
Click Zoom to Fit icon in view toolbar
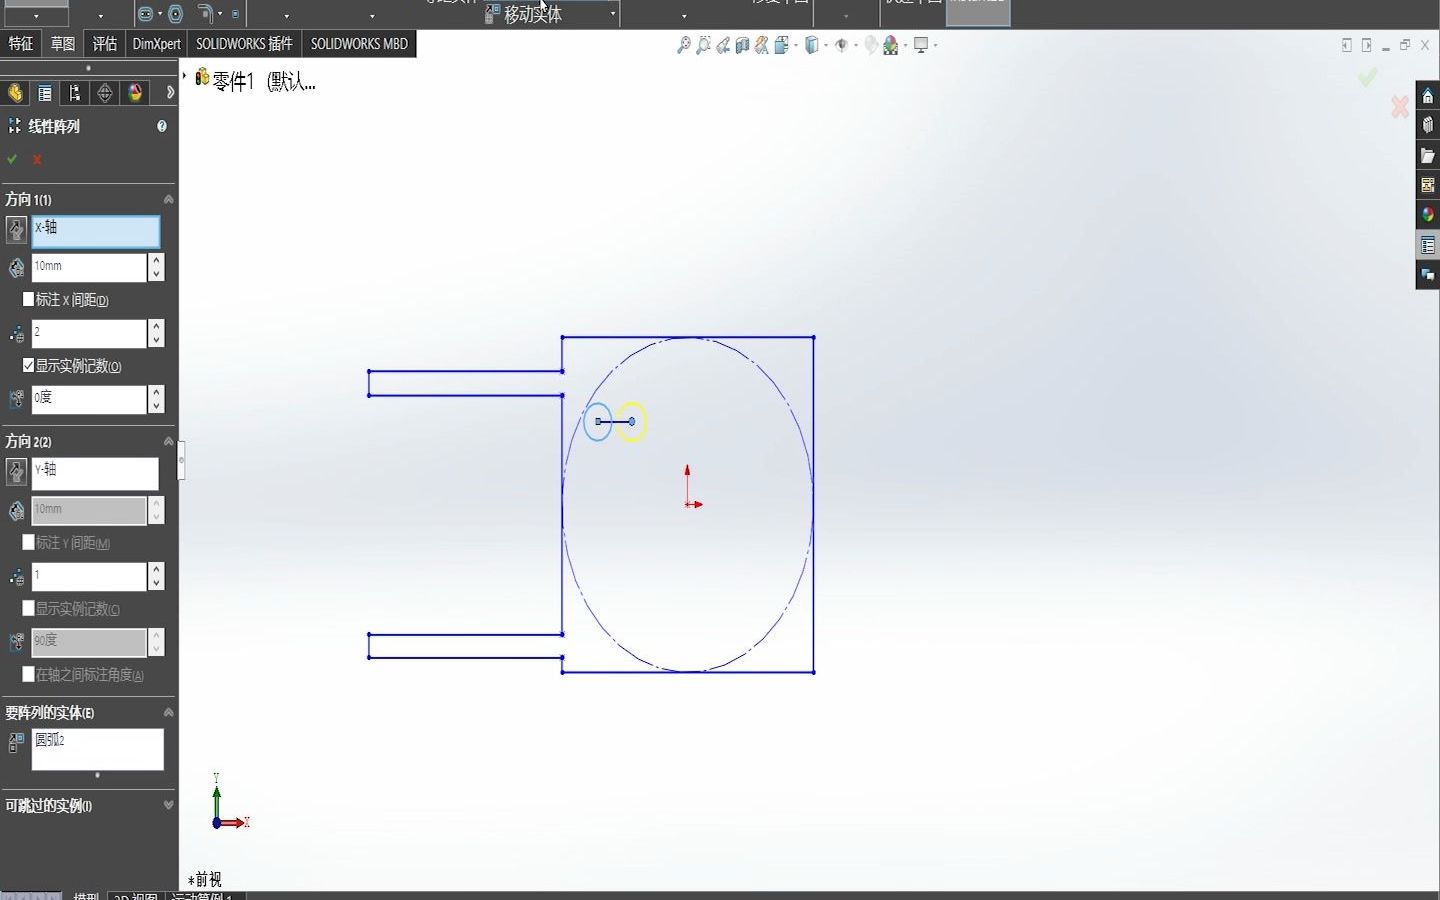pyautogui.click(x=684, y=45)
